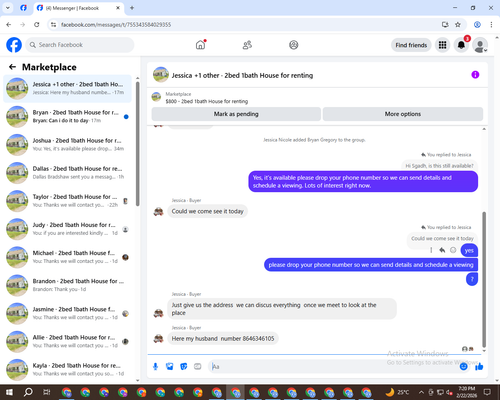The image size is (500, 400).
Task: Click 'Here my husband number' message
Action: point(223,339)
